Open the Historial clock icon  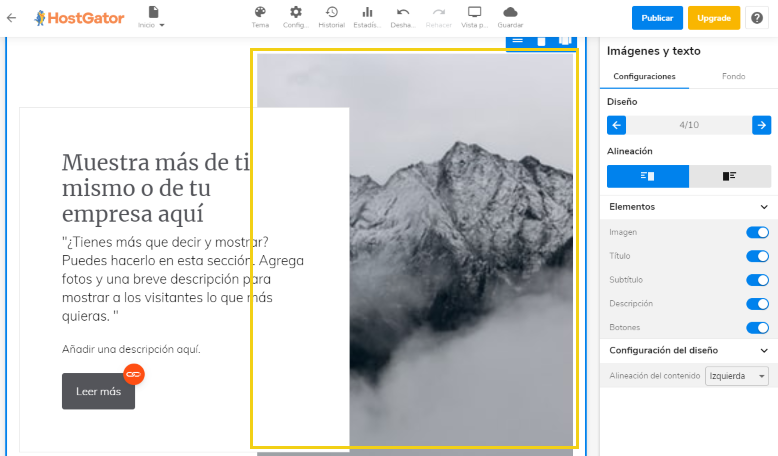tap(331, 18)
